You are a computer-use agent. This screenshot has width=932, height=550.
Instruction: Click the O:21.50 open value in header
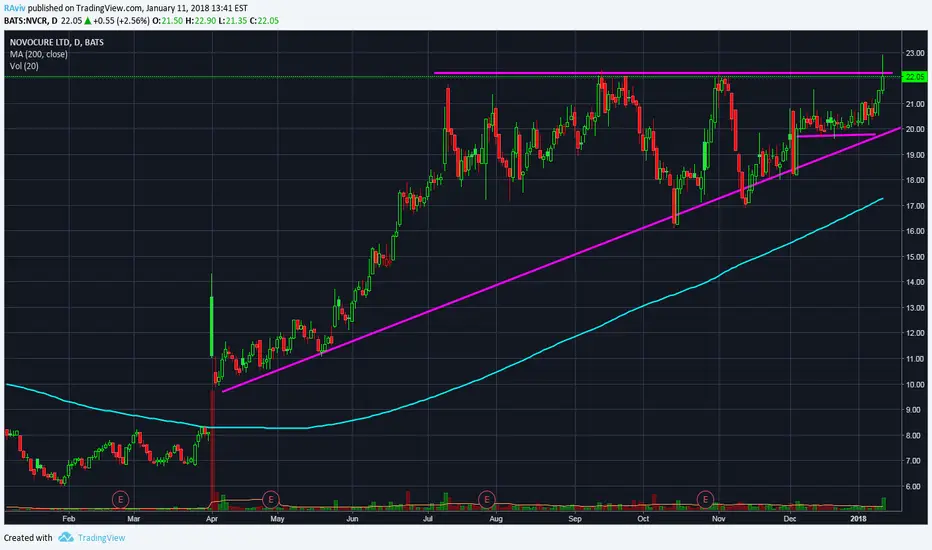pos(167,20)
